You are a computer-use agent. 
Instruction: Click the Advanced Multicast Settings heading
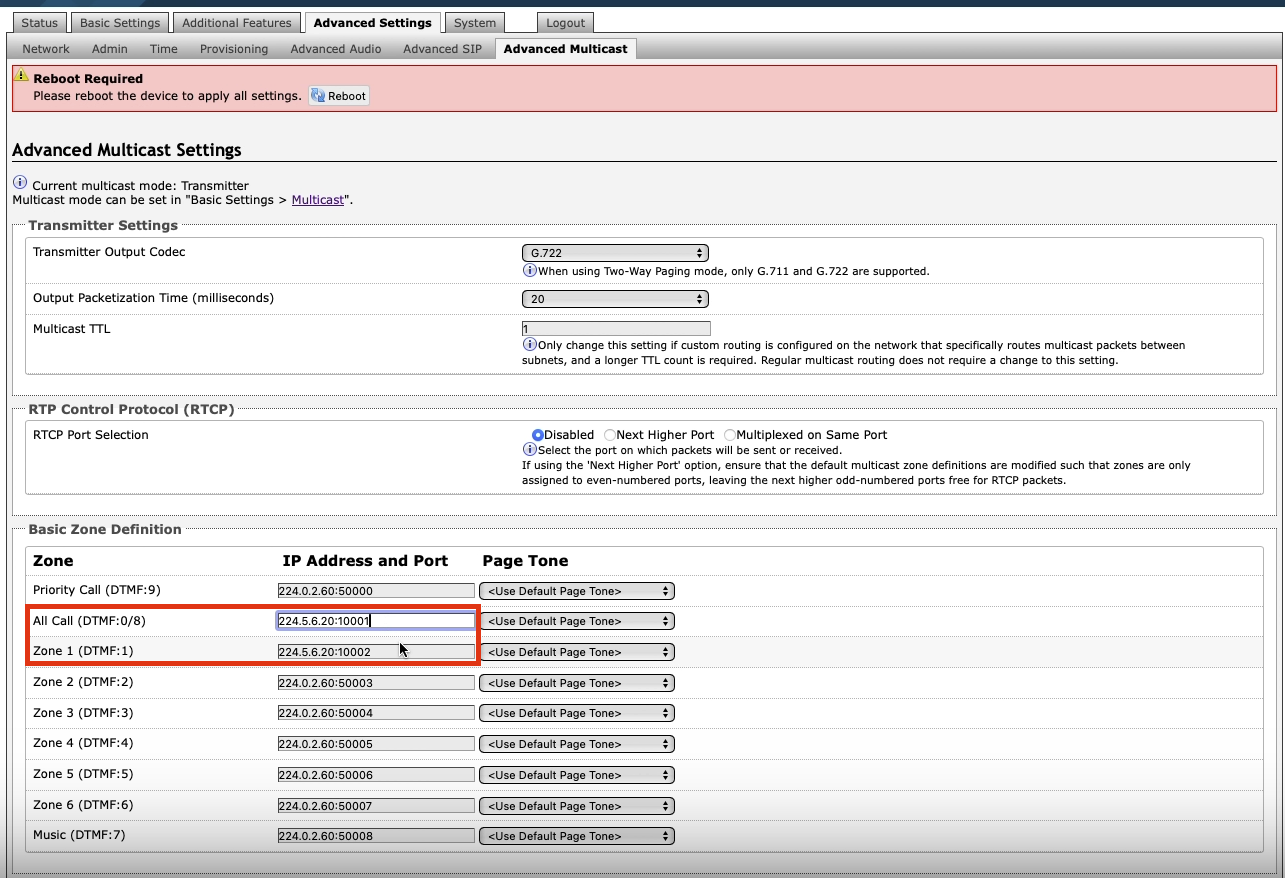pos(127,150)
